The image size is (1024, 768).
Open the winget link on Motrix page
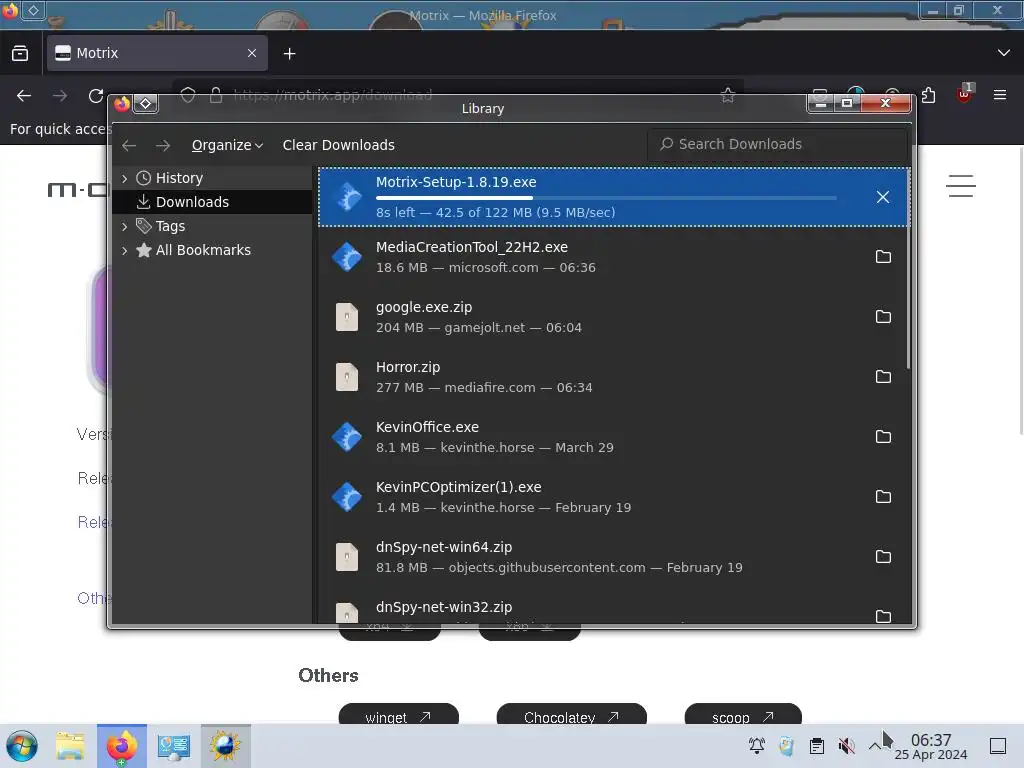(x=398, y=715)
